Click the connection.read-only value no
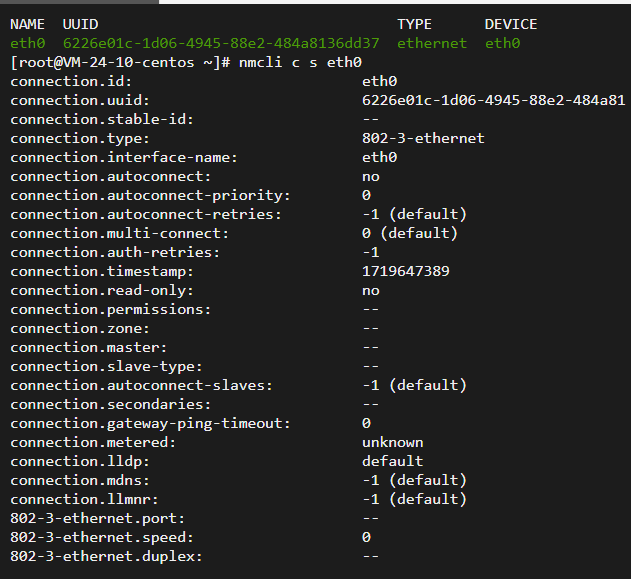631x579 pixels. 371,291
